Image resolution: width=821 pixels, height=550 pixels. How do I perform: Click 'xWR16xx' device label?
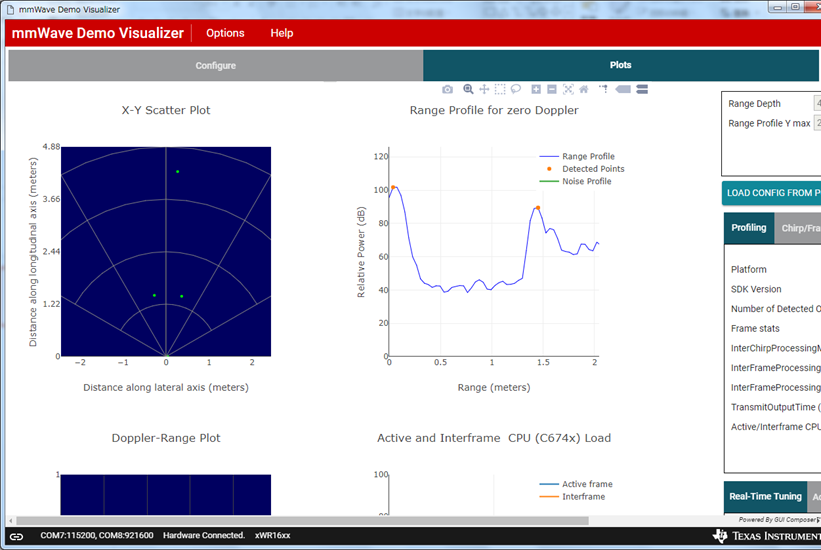(x=272, y=535)
